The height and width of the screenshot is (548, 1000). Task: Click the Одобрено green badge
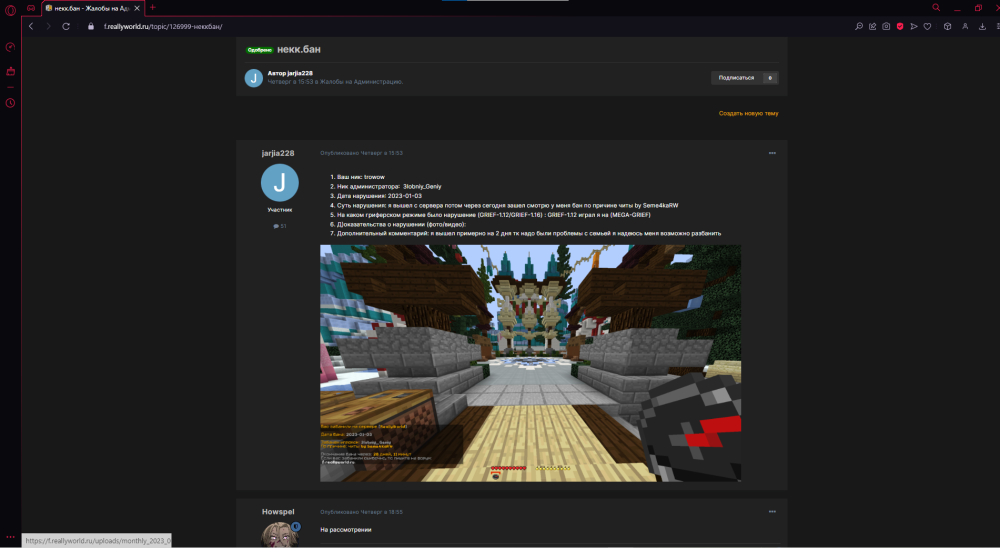(260, 50)
